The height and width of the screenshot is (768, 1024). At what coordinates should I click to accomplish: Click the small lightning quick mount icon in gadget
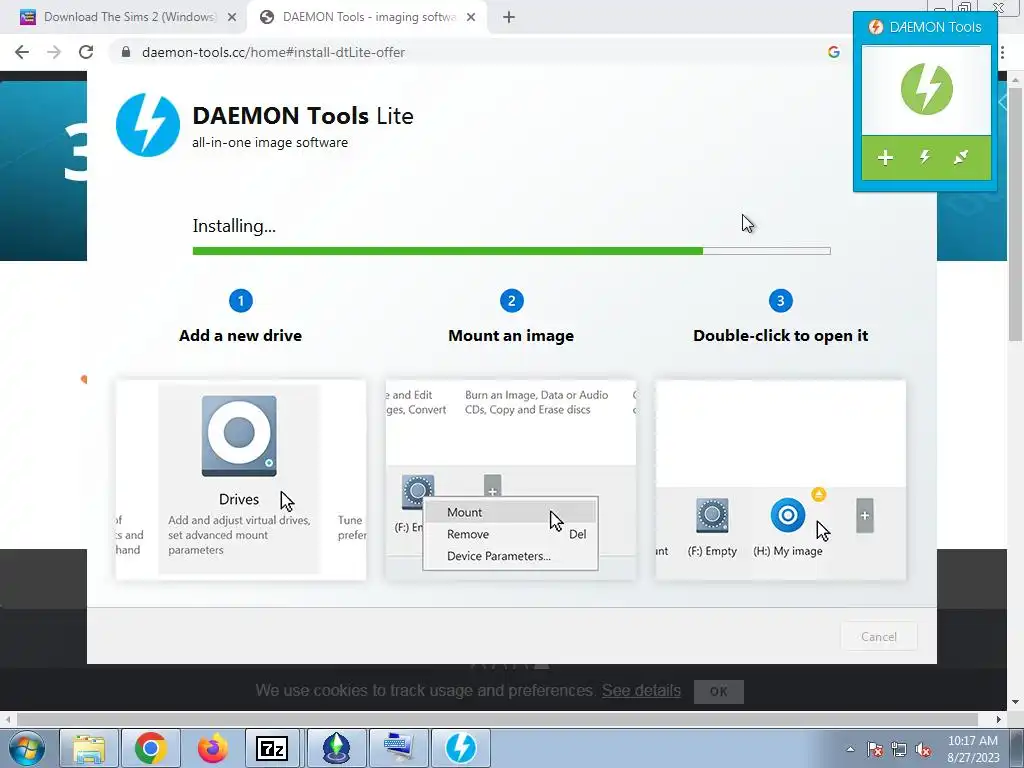(x=925, y=157)
